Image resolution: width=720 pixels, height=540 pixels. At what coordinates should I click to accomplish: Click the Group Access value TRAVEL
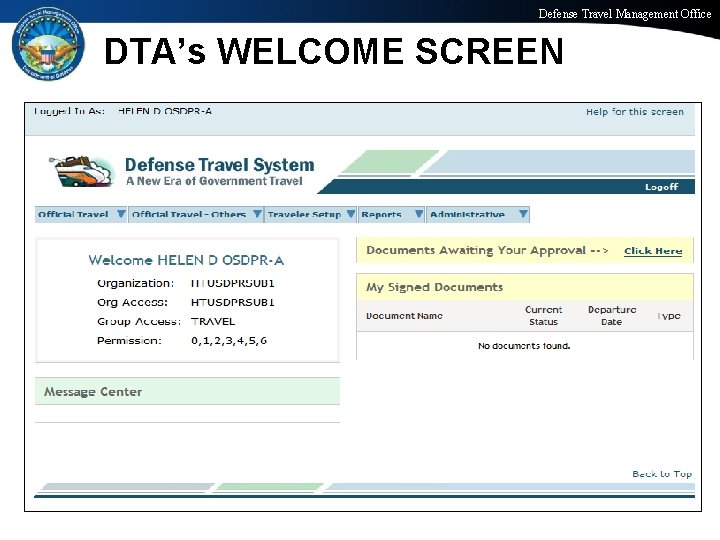point(213,321)
